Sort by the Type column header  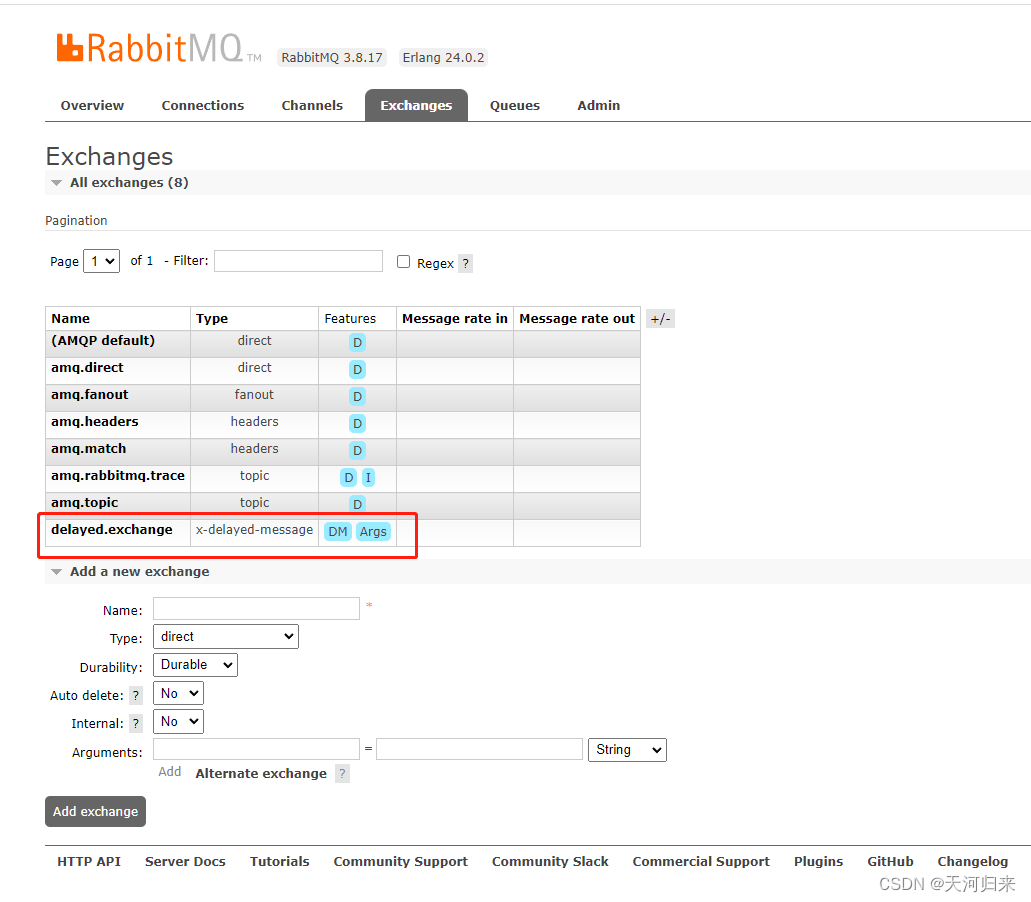(212, 319)
